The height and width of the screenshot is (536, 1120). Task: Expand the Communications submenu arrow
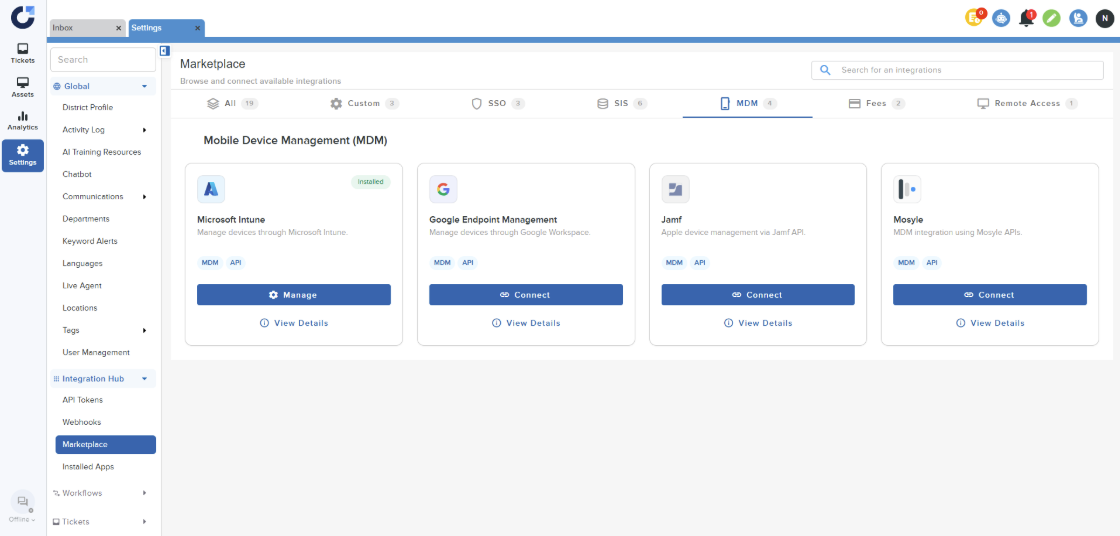pyautogui.click(x=144, y=197)
